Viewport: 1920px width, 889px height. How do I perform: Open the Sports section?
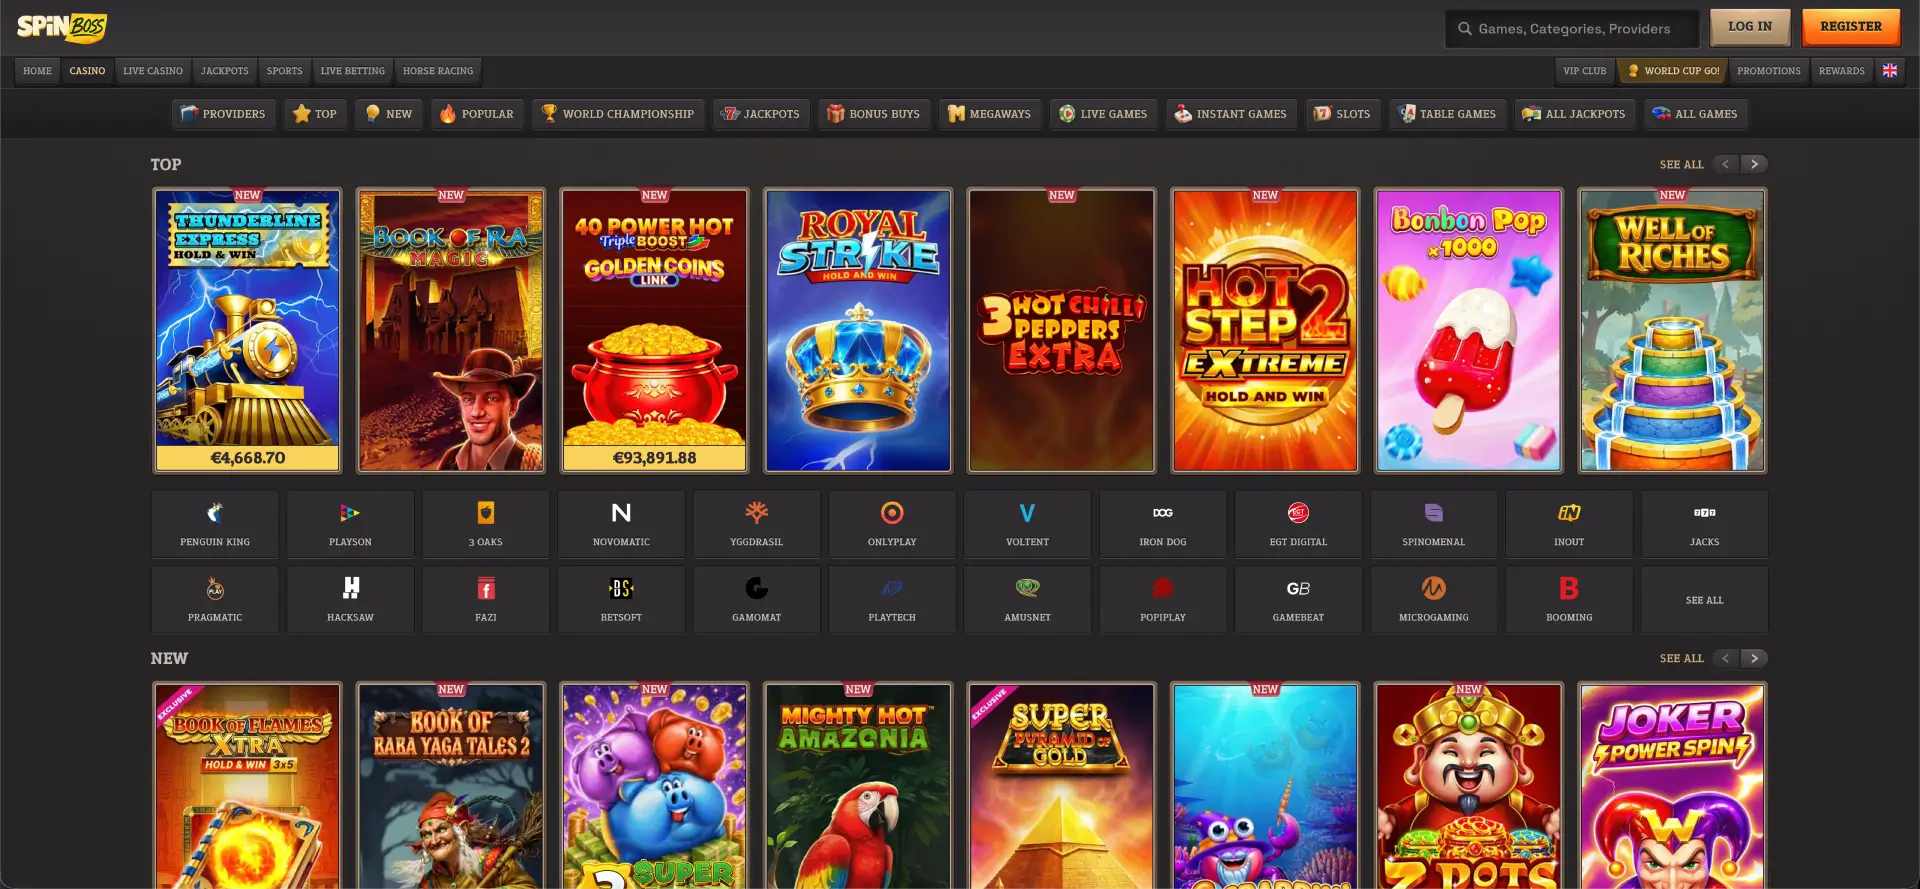(x=284, y=71)
